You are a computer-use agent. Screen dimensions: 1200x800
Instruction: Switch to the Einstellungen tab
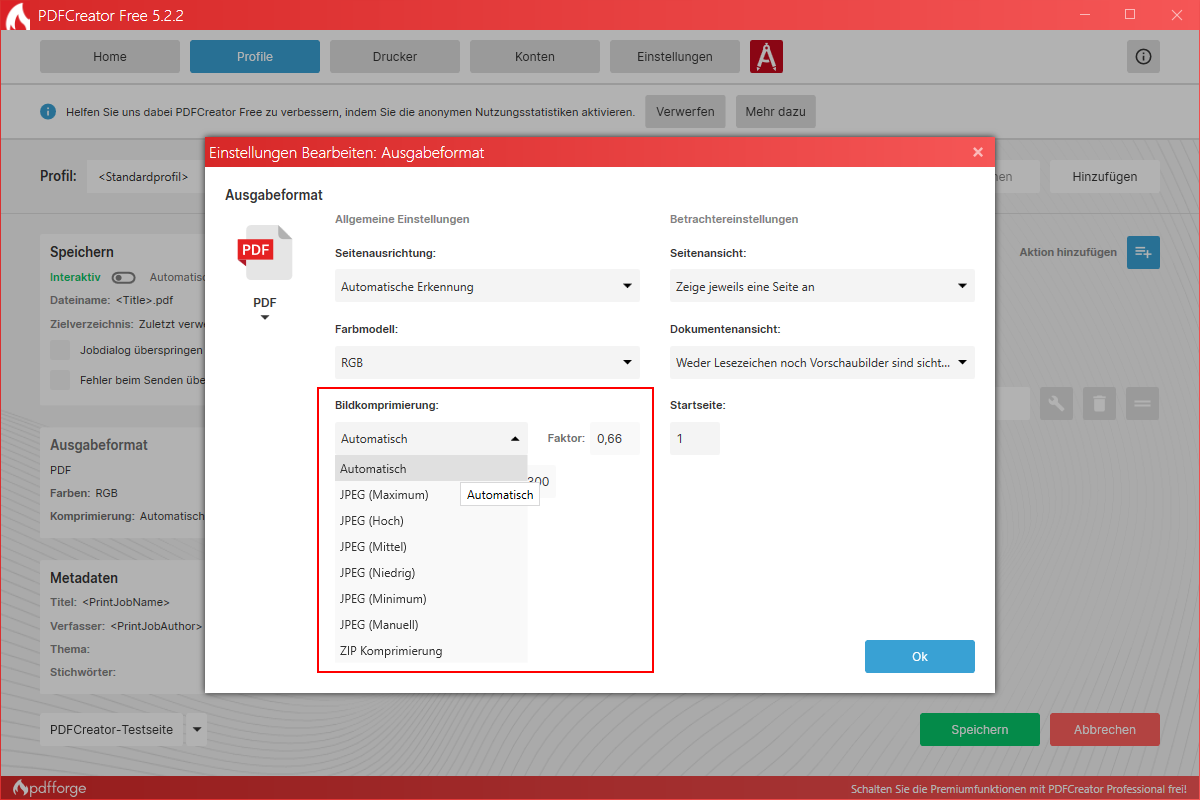675,57
